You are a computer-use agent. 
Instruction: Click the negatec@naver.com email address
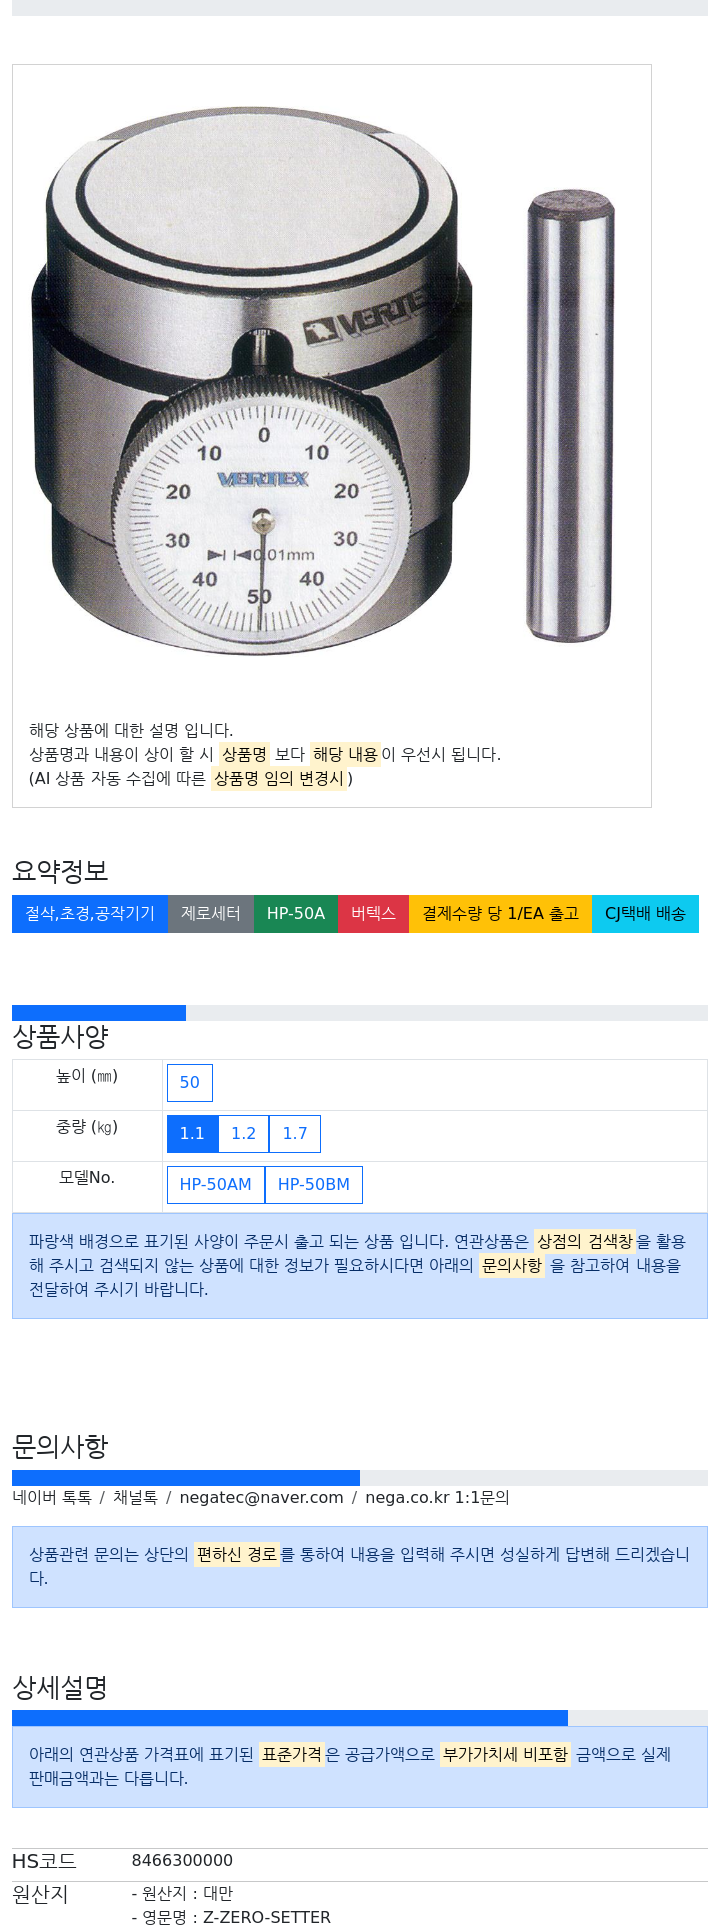[261, 1498]
